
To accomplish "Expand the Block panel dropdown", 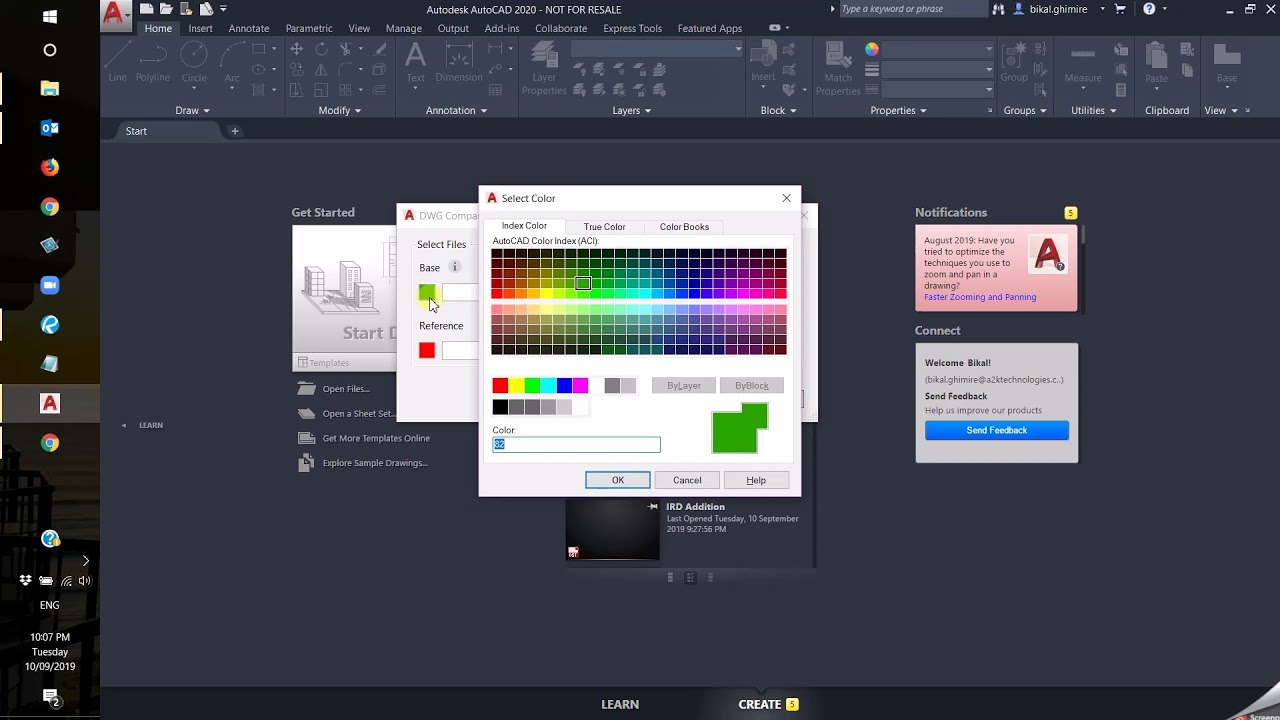I will (x=778, y=111).
